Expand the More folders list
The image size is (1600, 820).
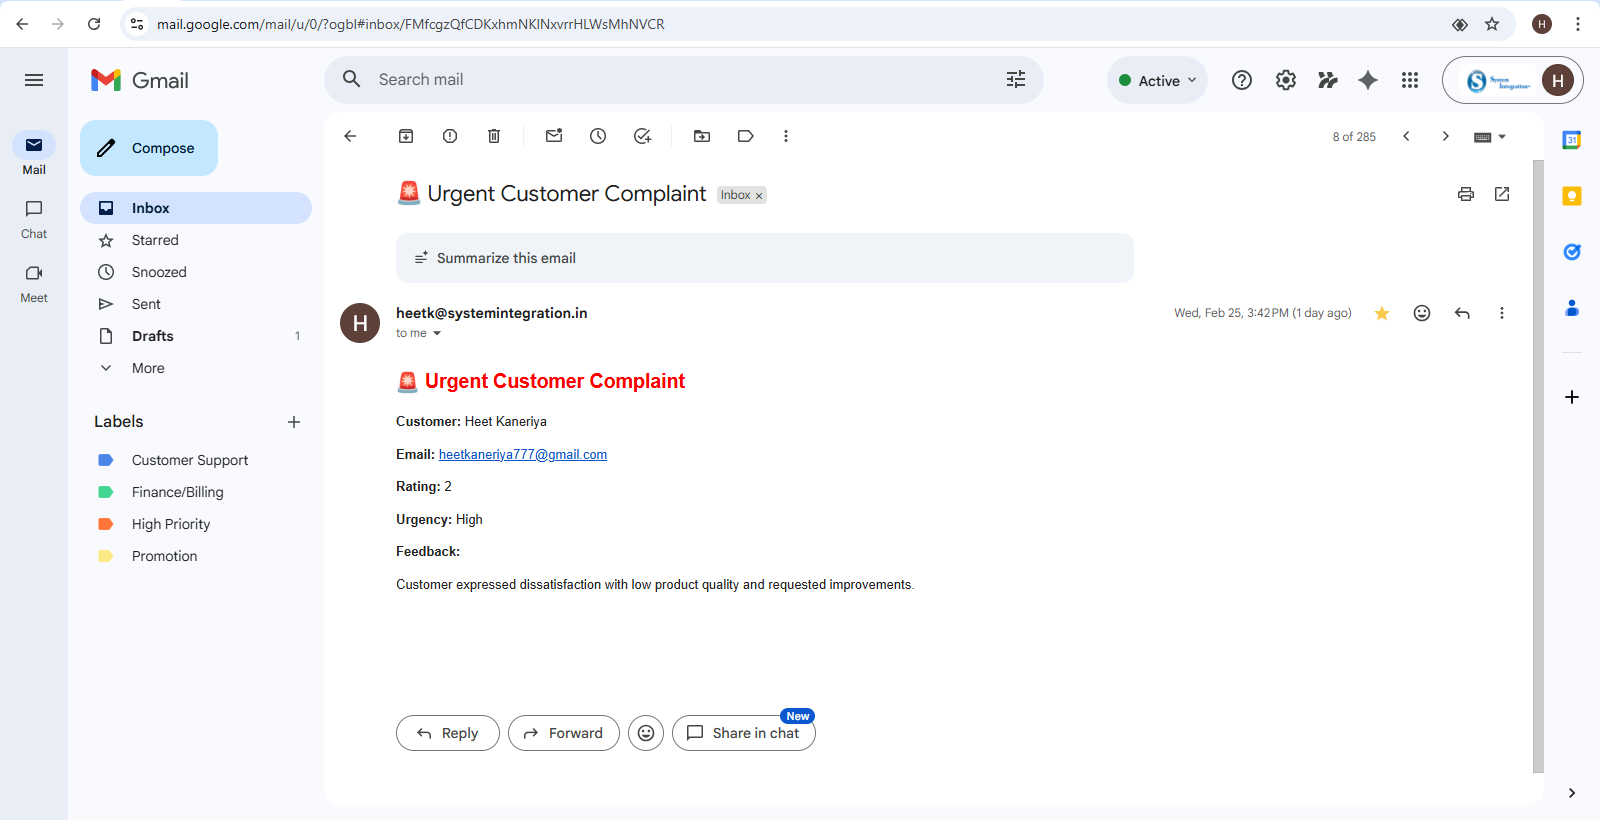click(148, 368)
